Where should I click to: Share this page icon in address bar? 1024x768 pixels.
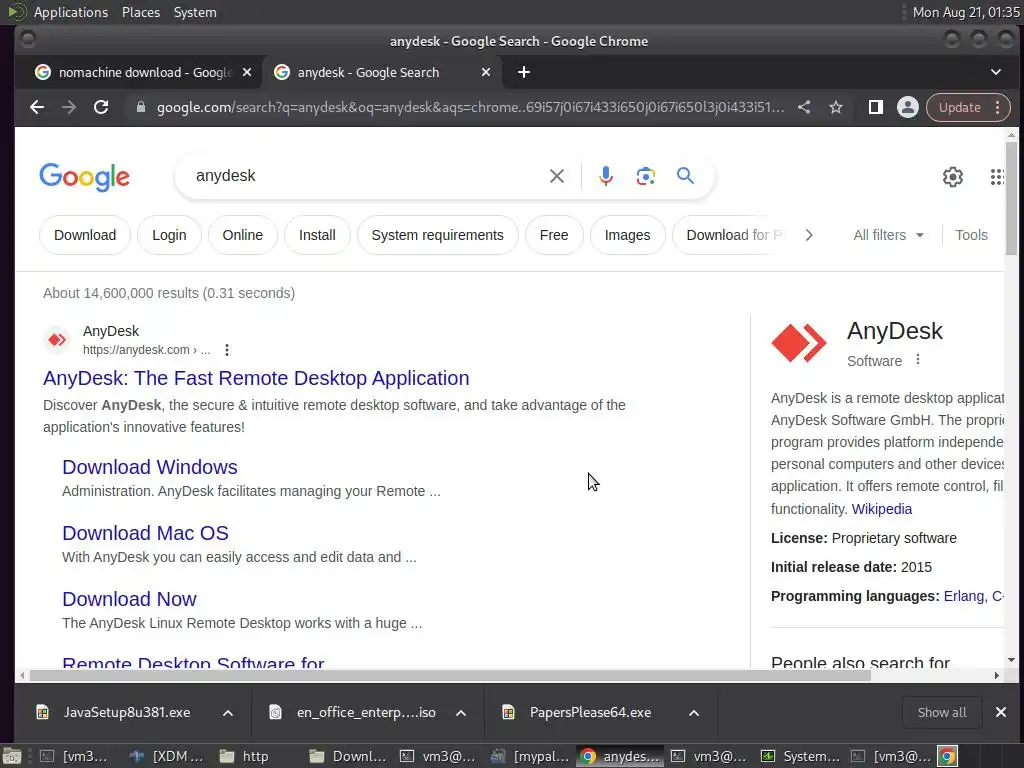[804, 107]
